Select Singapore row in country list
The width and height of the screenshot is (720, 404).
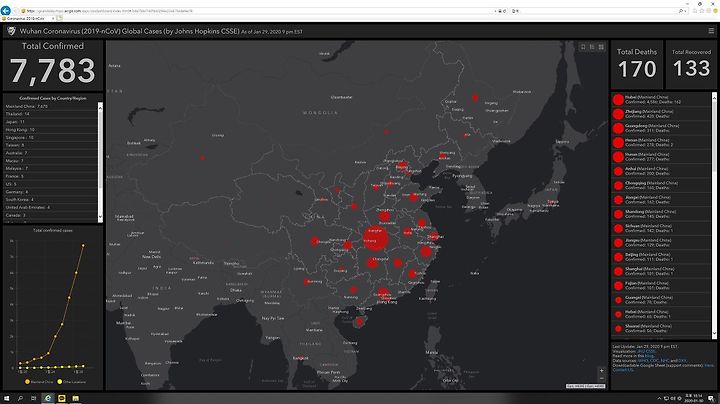pyautogui.click(x=51, y=137)
